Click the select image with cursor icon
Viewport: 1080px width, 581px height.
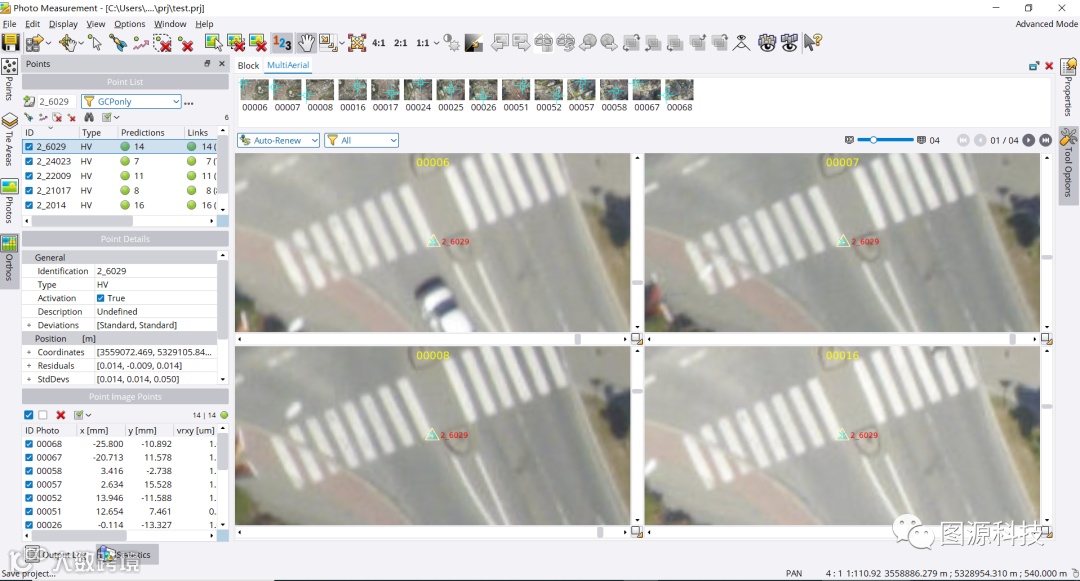click(213, 43)
